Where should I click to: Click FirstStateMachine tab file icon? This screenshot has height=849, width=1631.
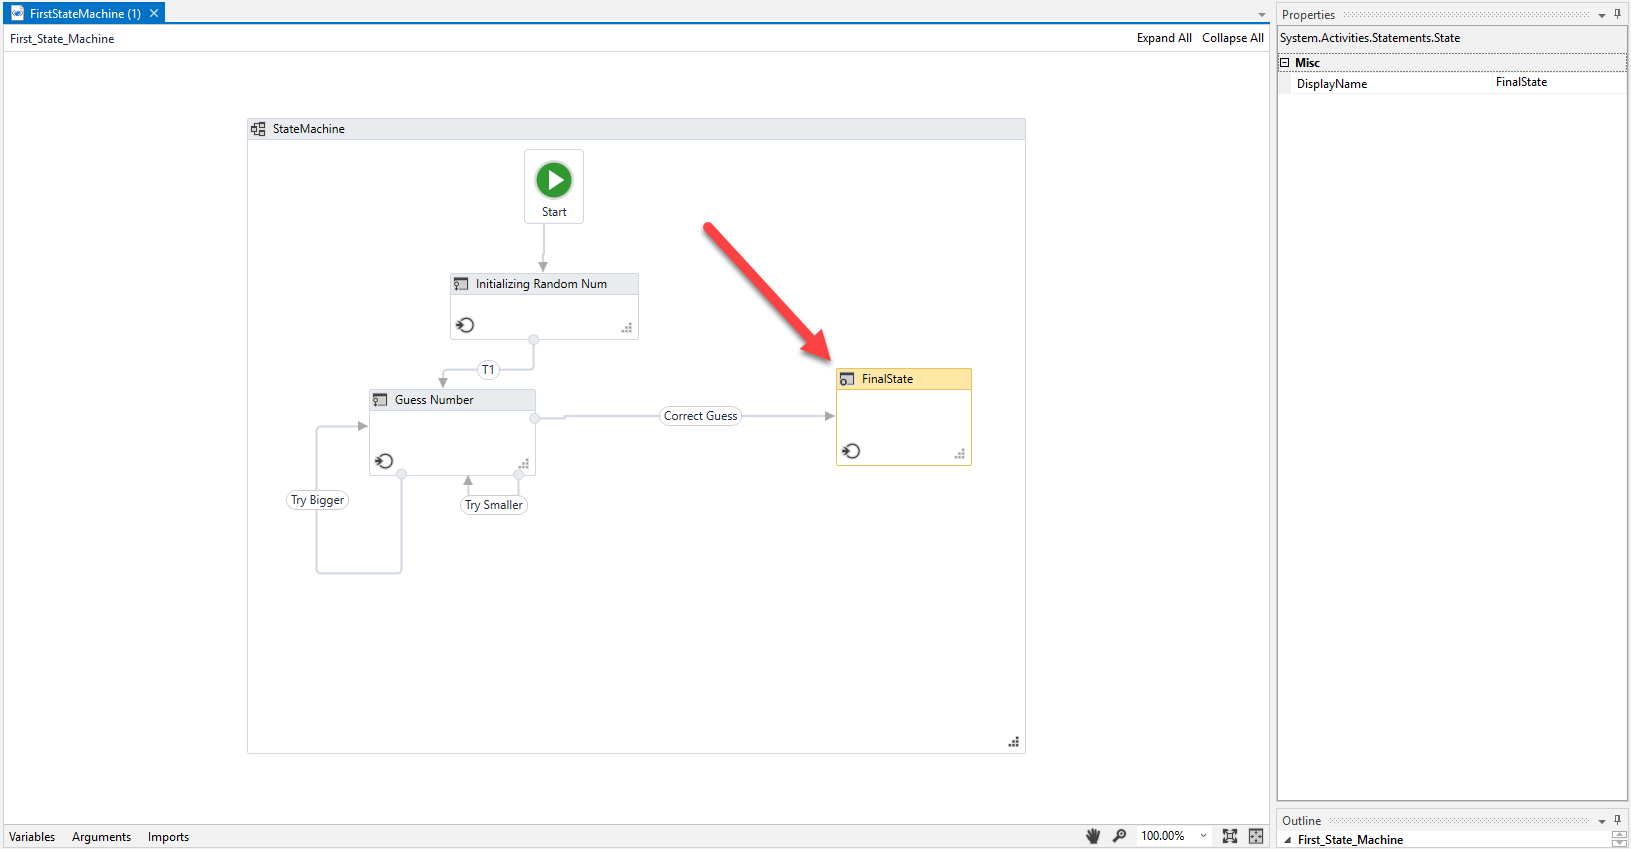(x=17, y=13)
